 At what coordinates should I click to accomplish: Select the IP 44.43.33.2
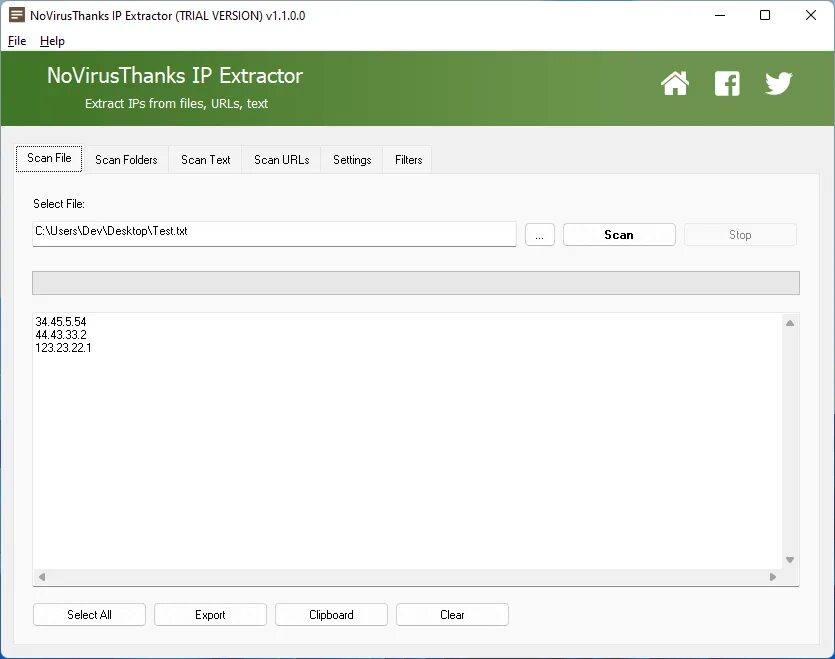[61, 335]
